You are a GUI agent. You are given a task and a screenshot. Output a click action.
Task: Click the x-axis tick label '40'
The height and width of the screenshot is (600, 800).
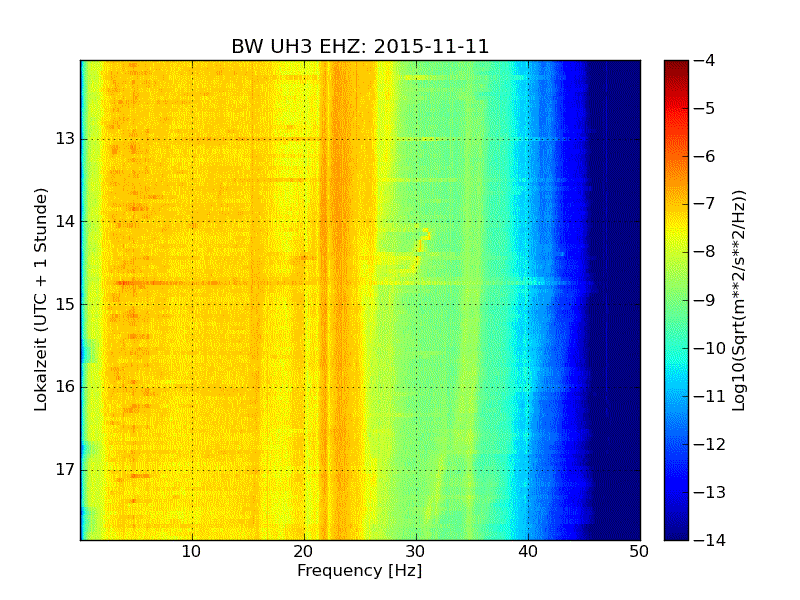click(x=528, y=552)
